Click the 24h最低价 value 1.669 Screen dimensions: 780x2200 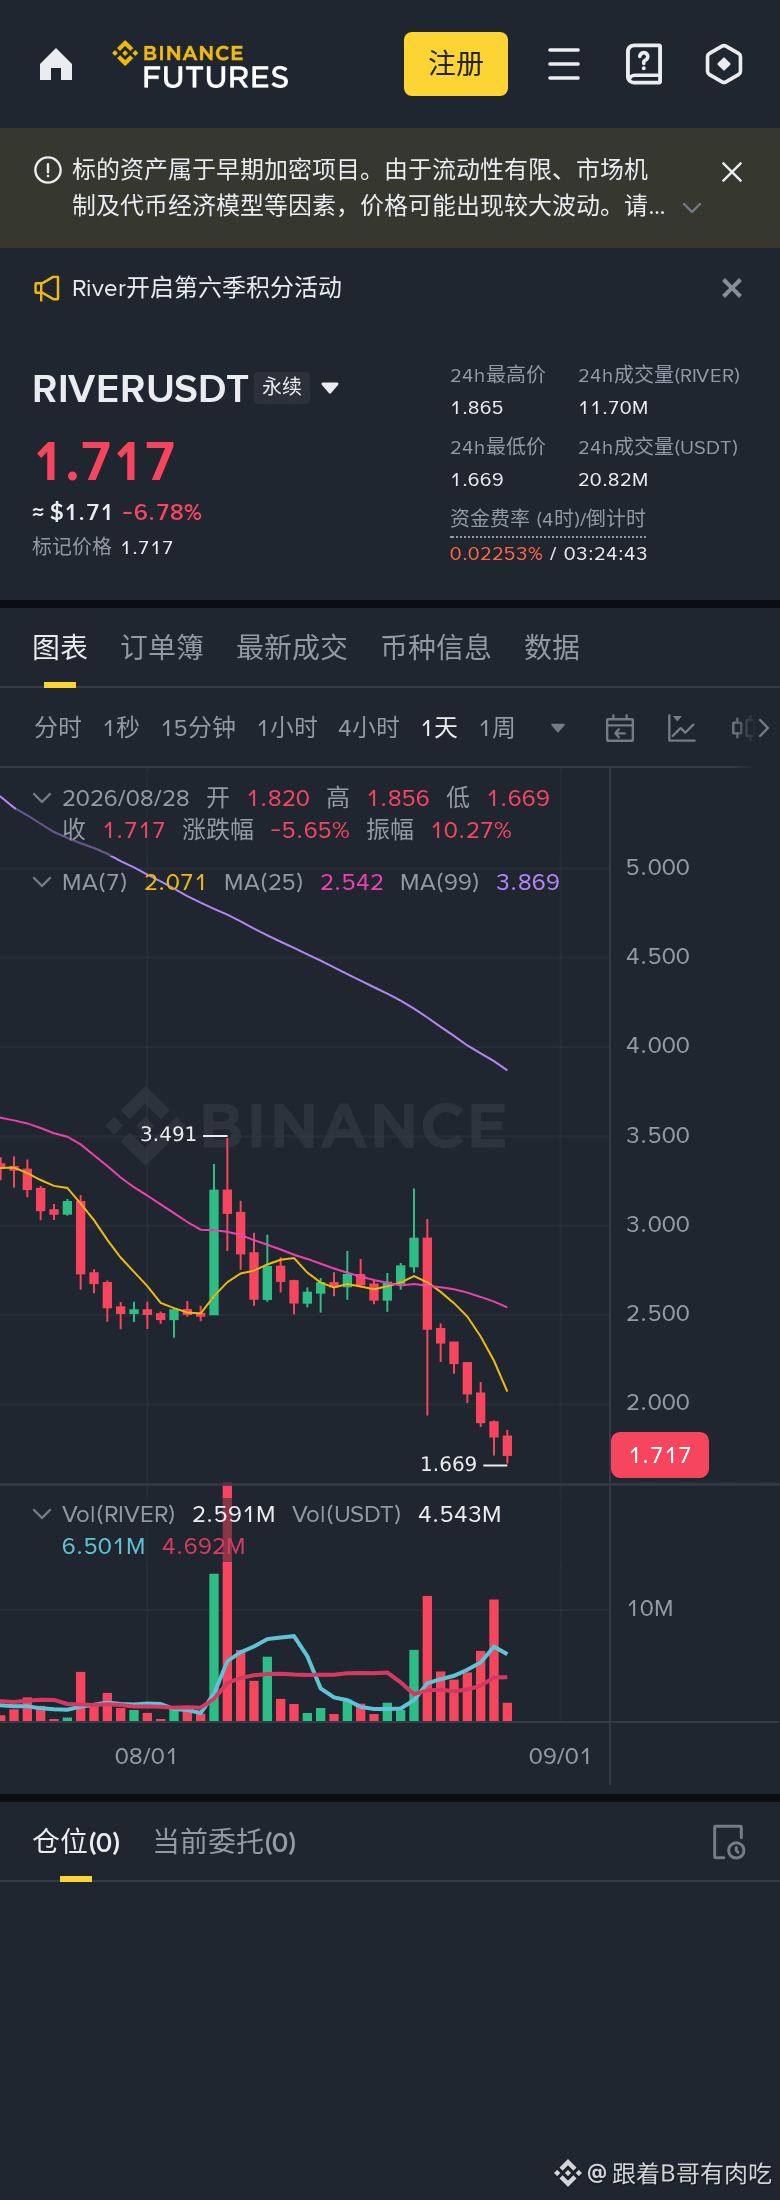coord(477,480)
